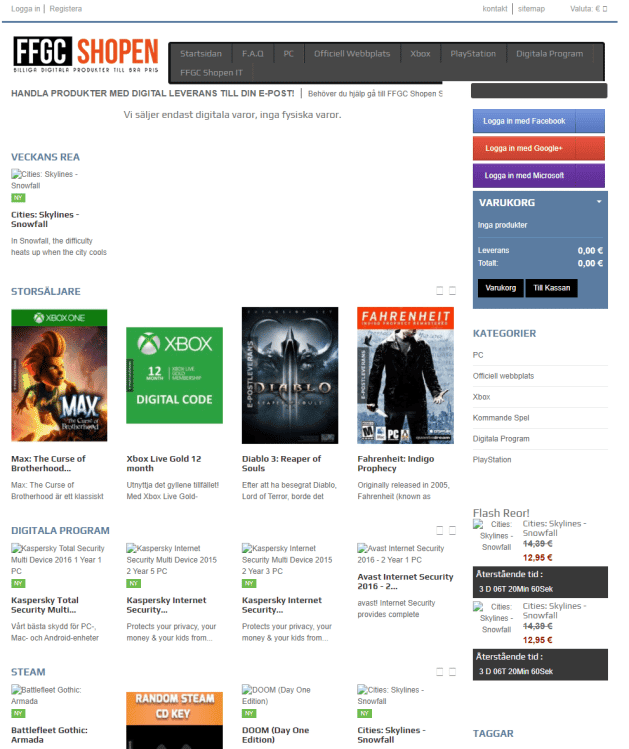Image resolution: width=629 pixels, height=749 pixels.
Task: Open Digitala Program in navigation bar
Action: pos(549,54)
